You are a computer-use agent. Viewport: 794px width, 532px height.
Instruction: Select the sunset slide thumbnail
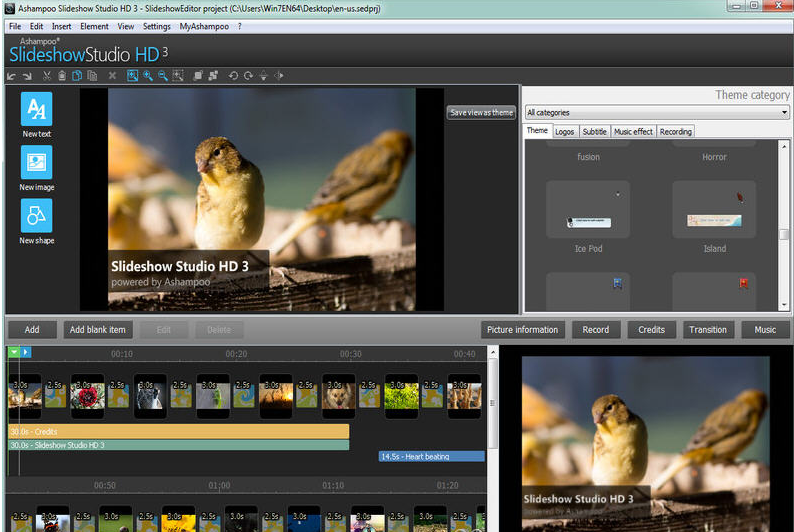pyautogui.click(x=276, y=396)
